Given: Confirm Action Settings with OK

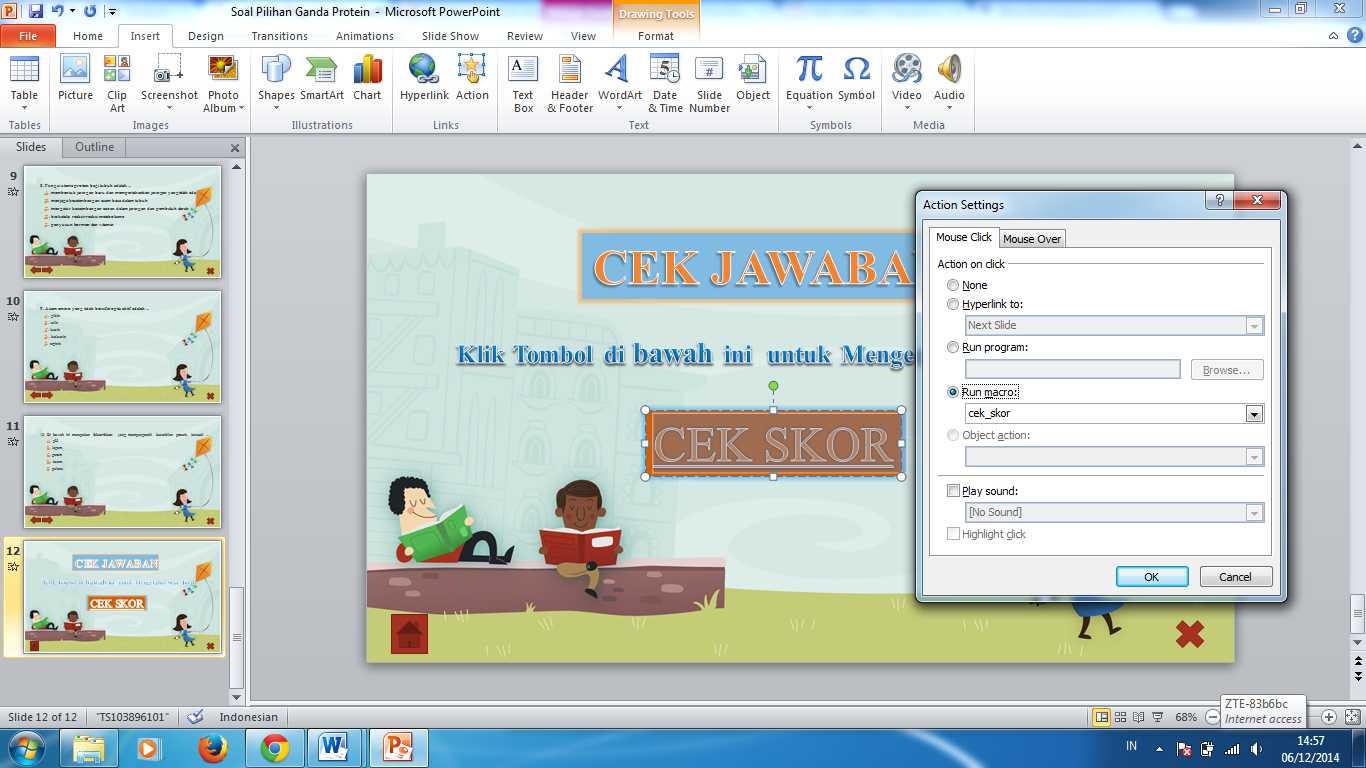Looking at the screenshot, I should coord(1152,576).
